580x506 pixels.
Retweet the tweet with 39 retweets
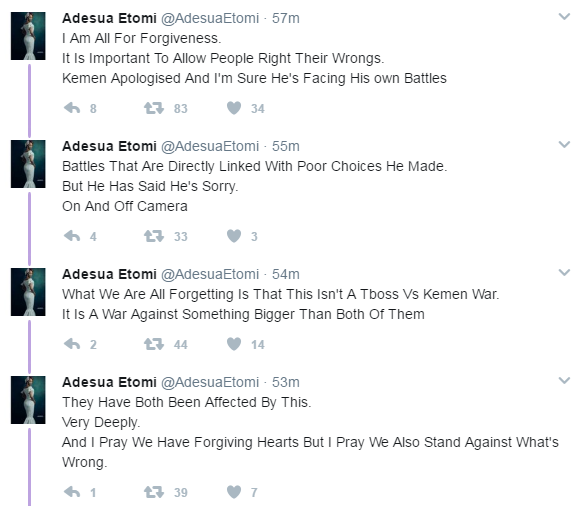point(154,492)
